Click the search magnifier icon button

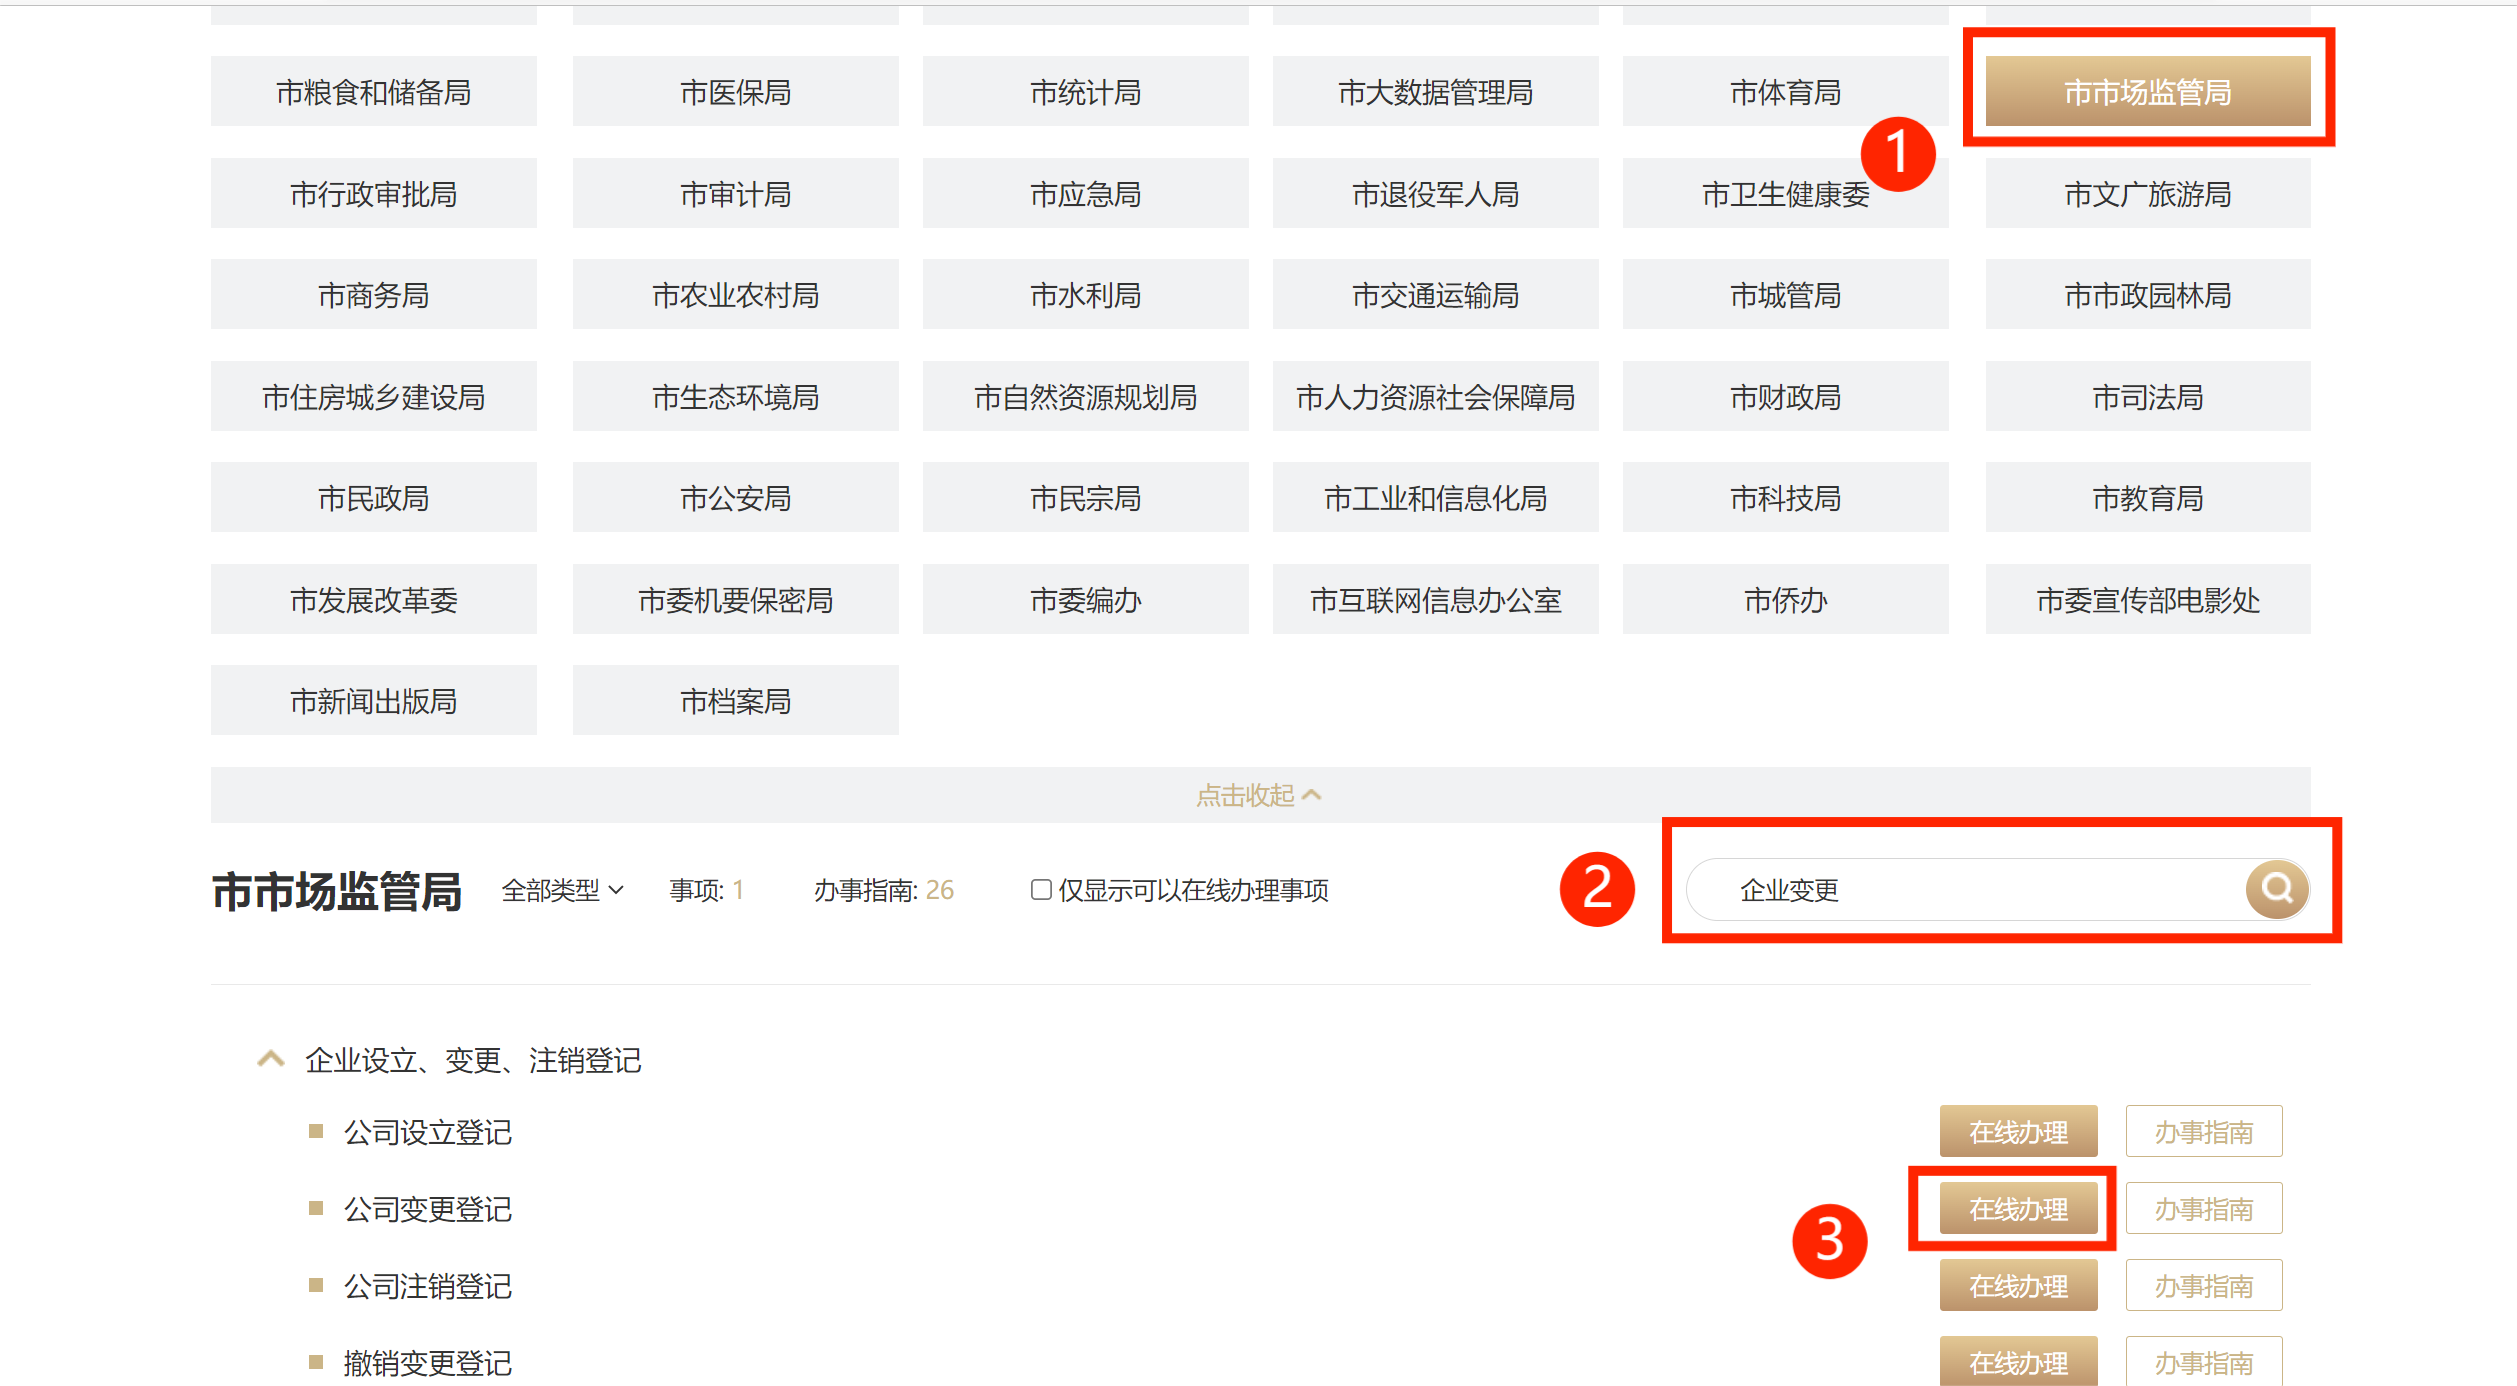[x=2276, y=888]
